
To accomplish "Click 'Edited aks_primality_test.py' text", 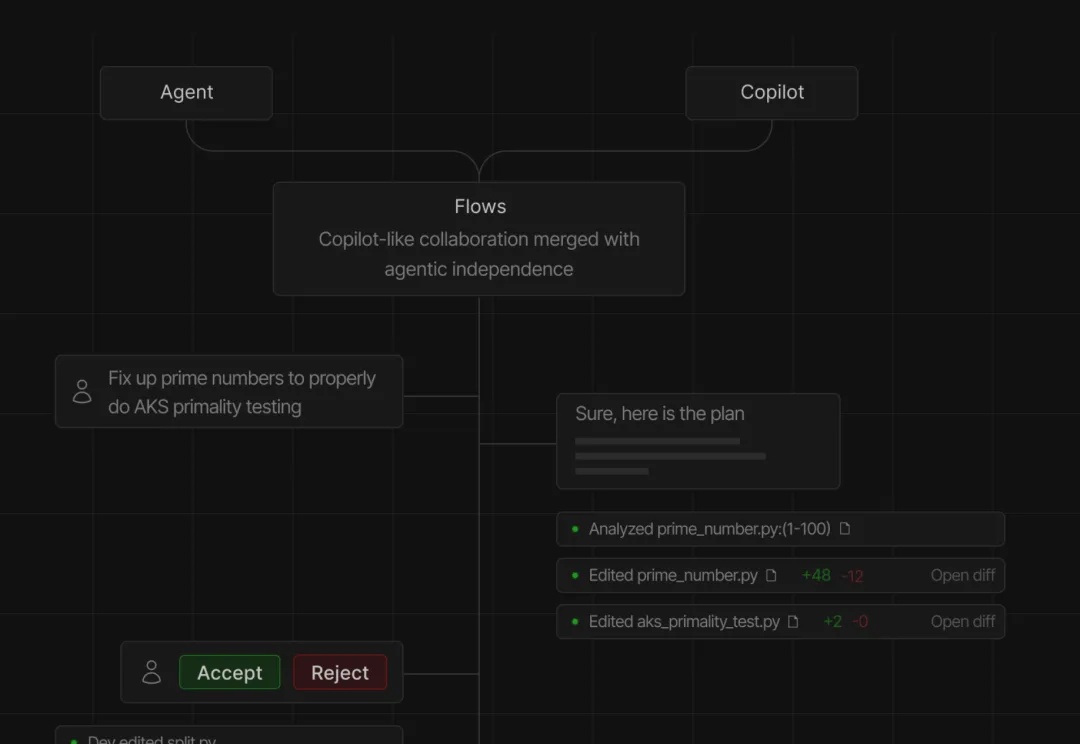I will pos(684,621).
